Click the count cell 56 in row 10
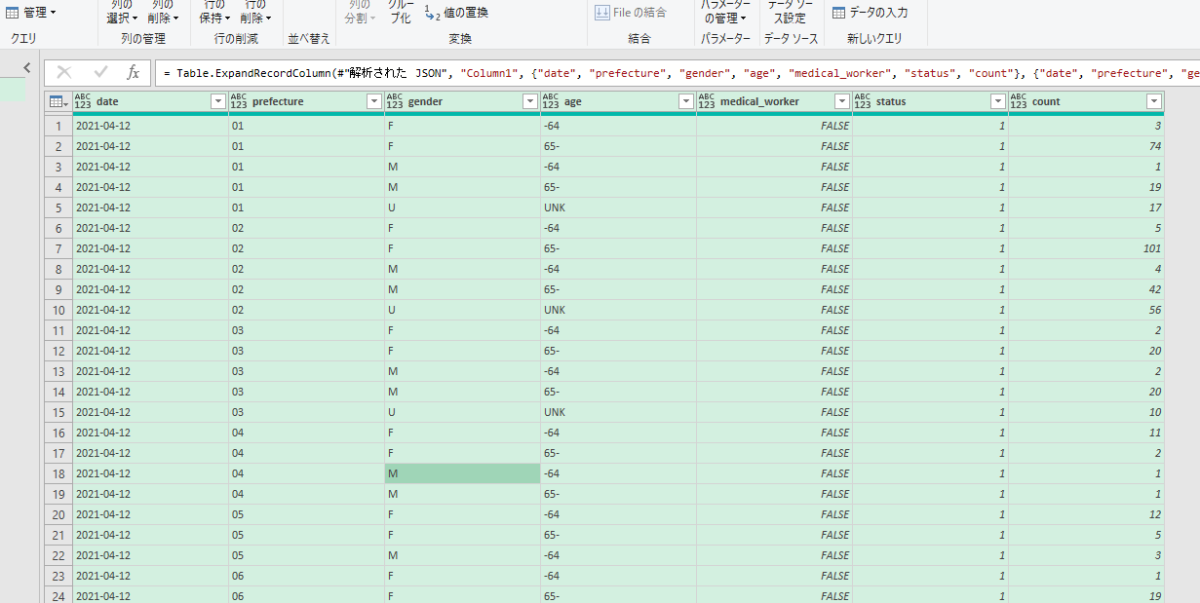Image resolution: width=1200 pixels, height=603 pixels. [1086, 310]
